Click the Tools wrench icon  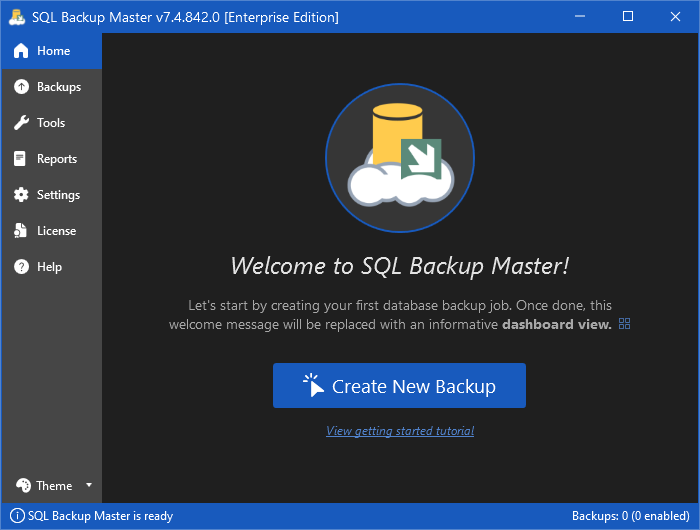tap(21, 123)
